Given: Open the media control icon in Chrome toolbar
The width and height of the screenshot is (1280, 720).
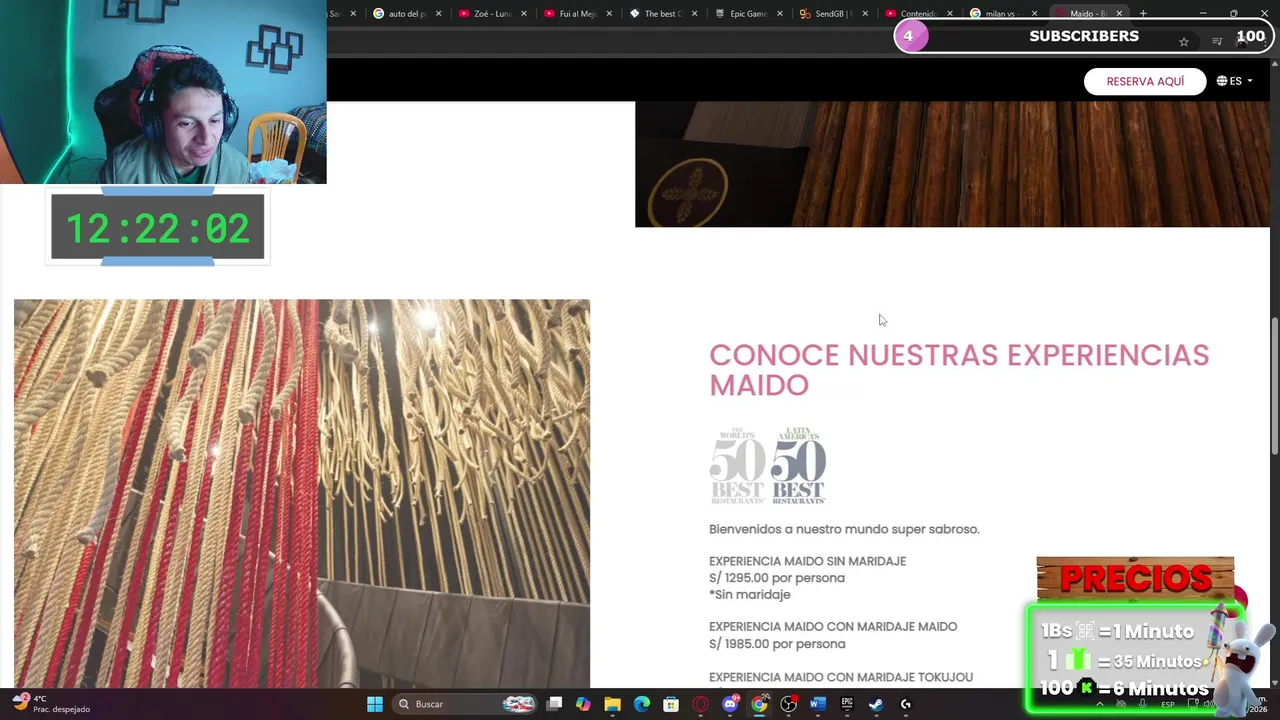Looking at the screenshot, I should [1217, 41].
